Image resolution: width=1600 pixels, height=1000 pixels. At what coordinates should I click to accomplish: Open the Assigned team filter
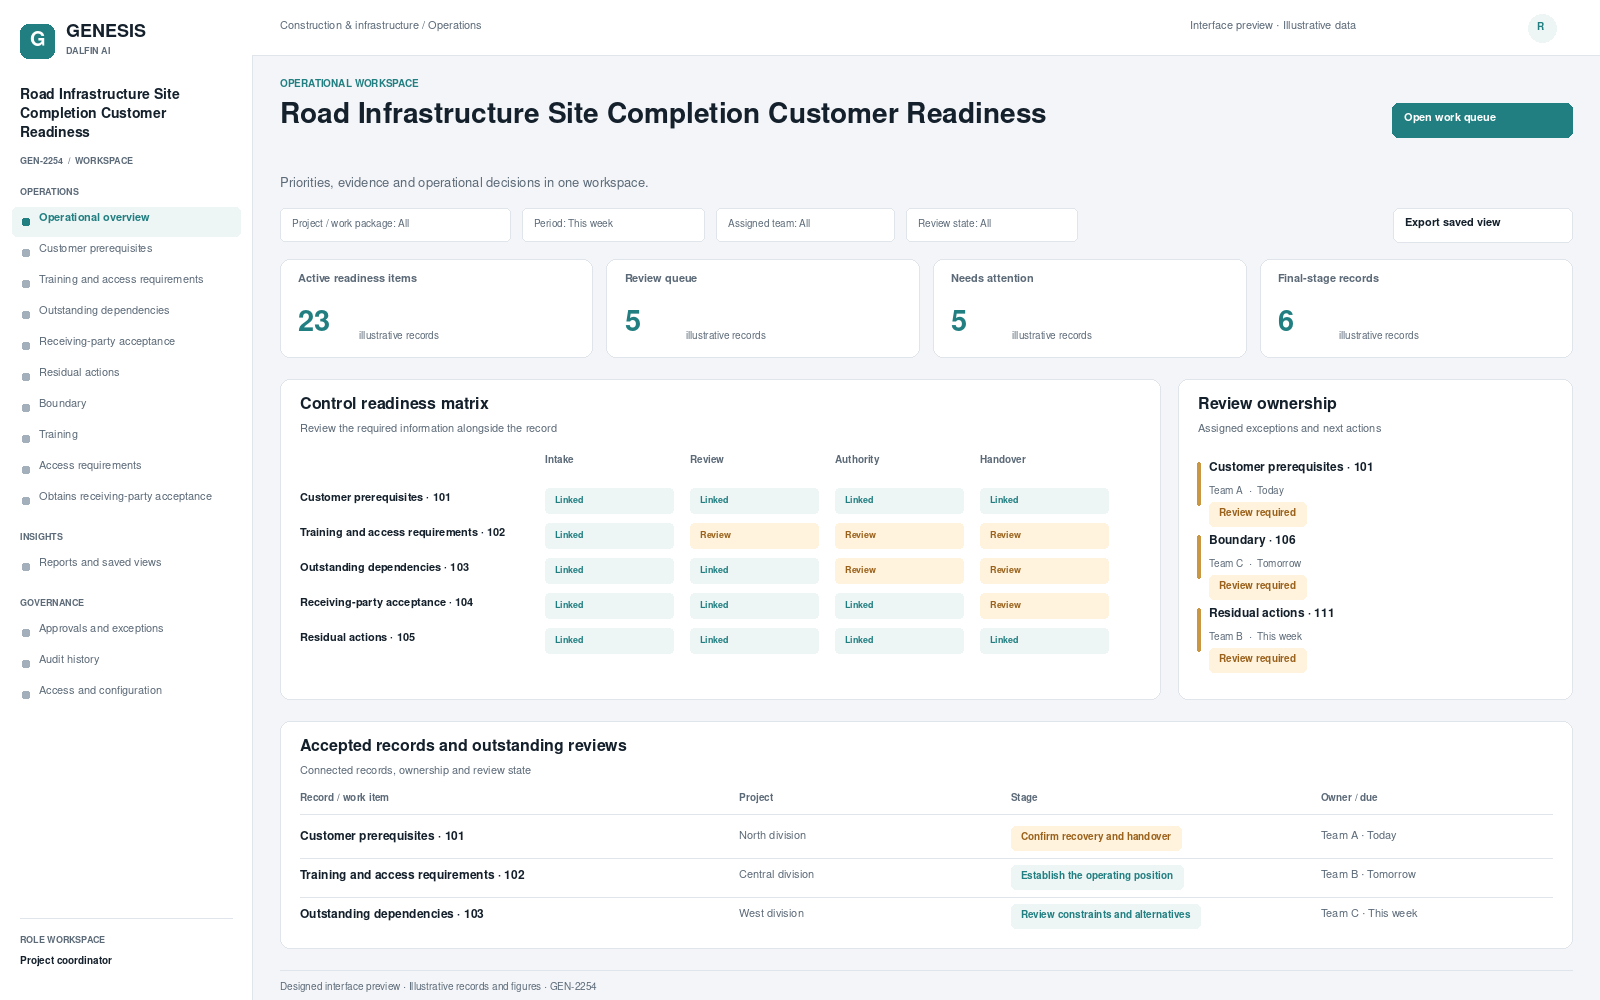(x=805, y=225)
